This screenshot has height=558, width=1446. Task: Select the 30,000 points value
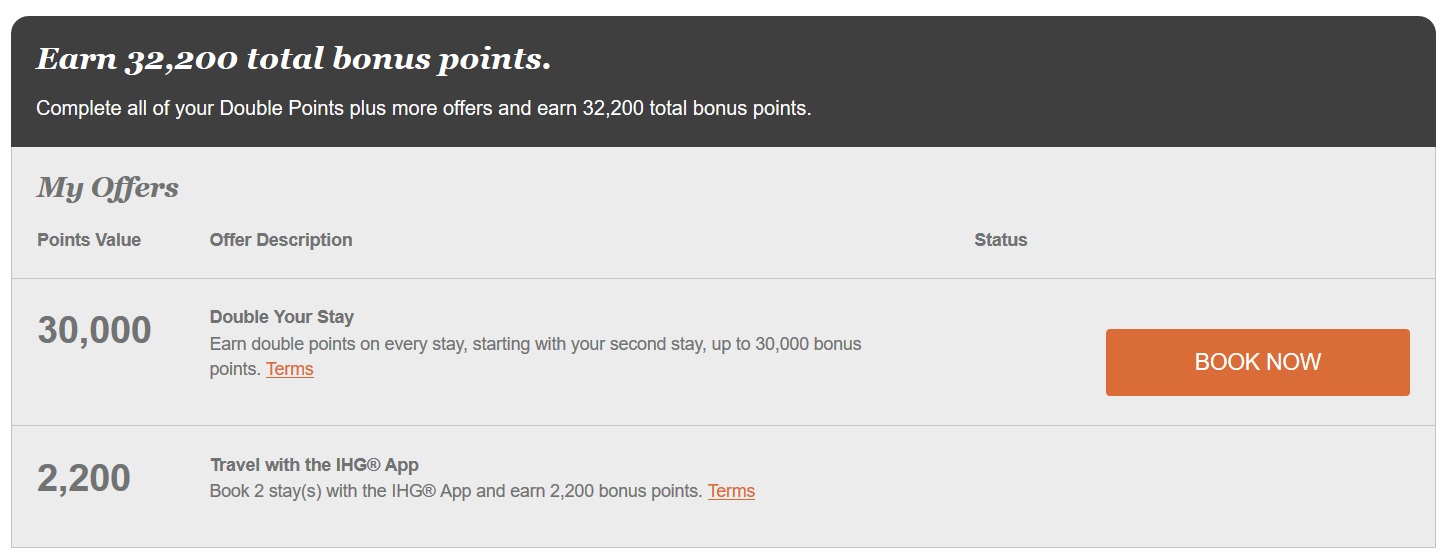click(94, 330)
